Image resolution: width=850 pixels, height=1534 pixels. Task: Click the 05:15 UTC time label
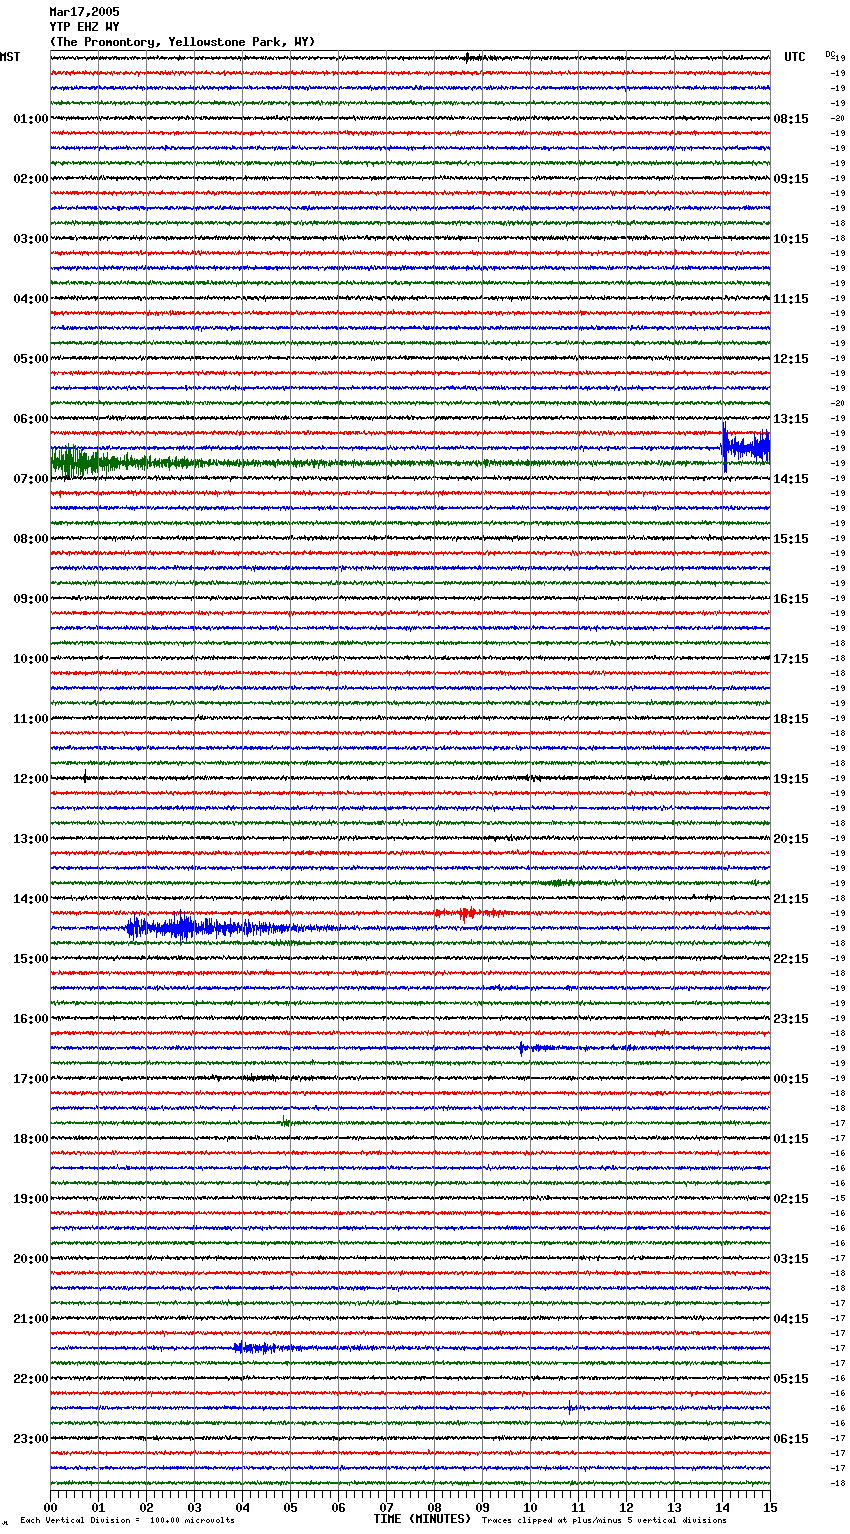point(791,1379)
